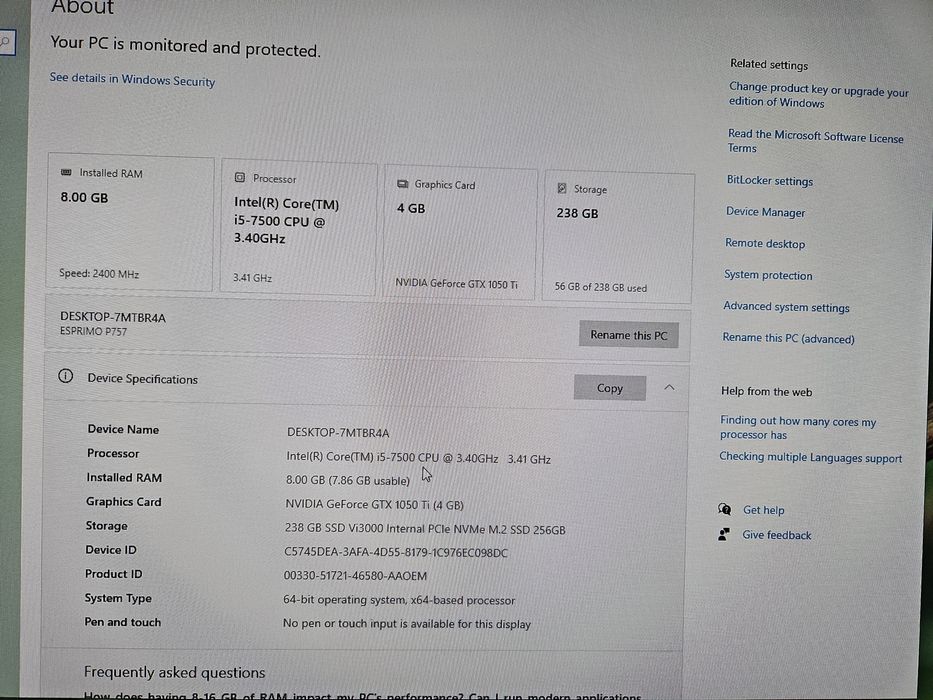Open See details in Windows Security

[132, 80]
